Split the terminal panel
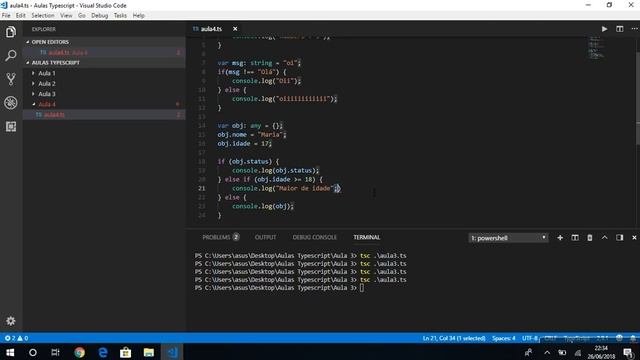 coord(575,238)
